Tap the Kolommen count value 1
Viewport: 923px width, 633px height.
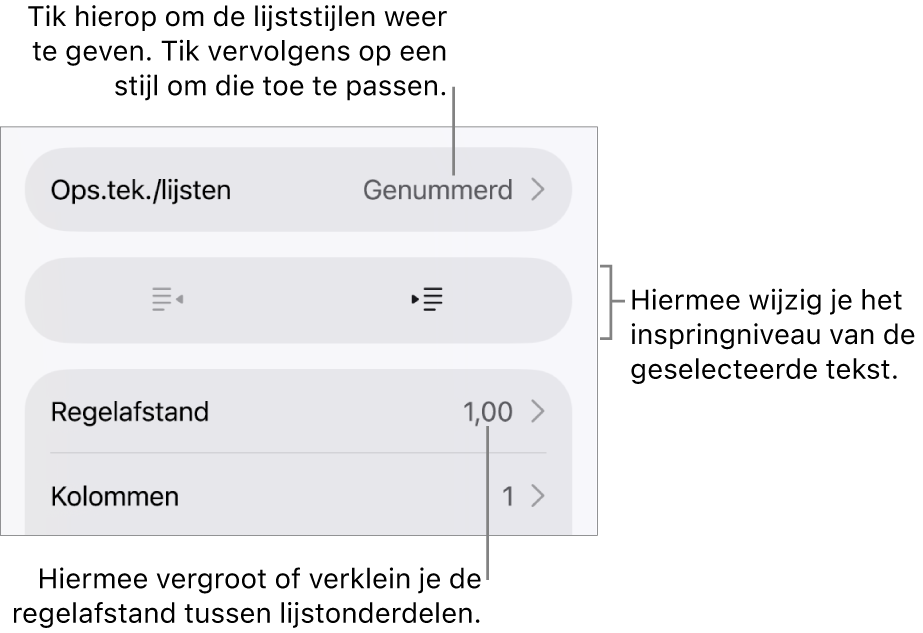507,496
